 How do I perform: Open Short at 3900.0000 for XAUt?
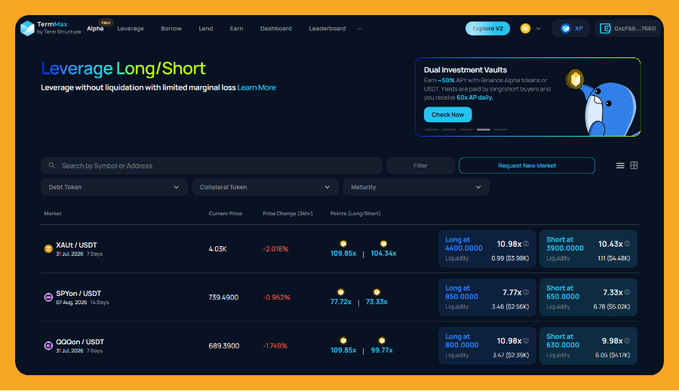pyautogui.click(x=588, y=249)
